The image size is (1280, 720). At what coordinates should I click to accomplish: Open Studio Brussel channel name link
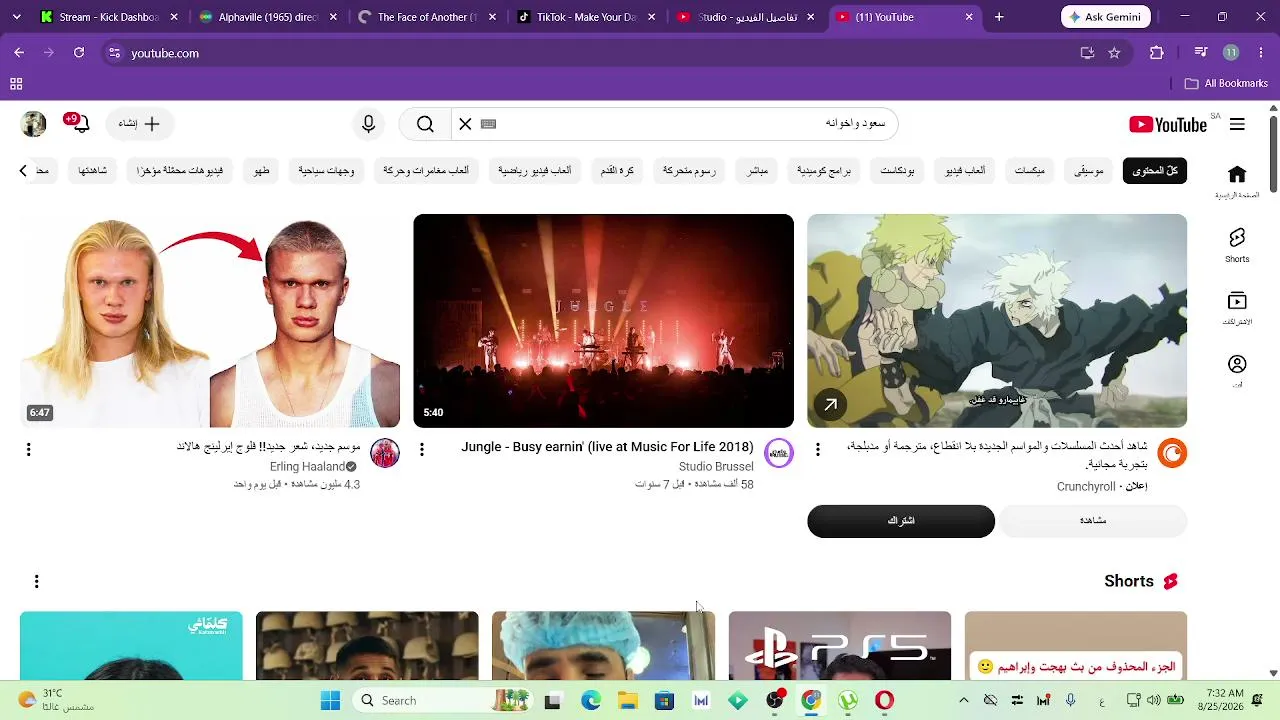716,467
